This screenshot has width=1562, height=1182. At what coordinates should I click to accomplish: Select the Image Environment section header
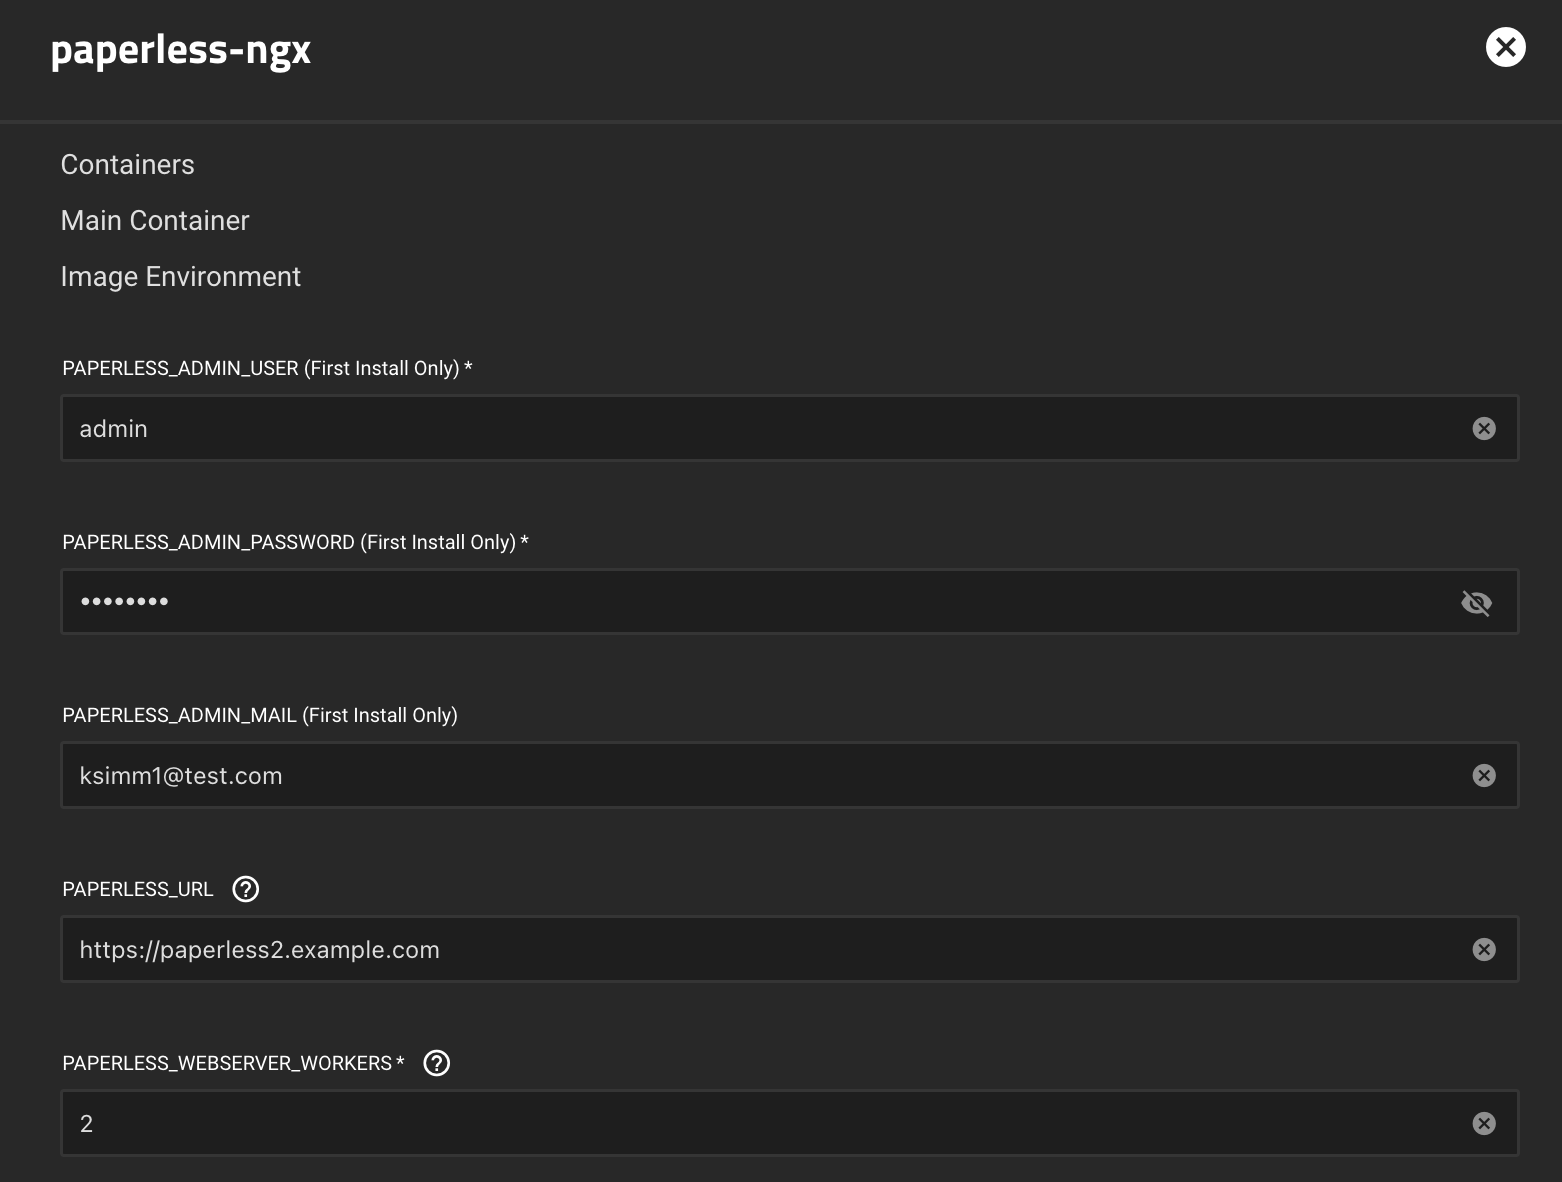pyautogui.click(x=181, y=276)
